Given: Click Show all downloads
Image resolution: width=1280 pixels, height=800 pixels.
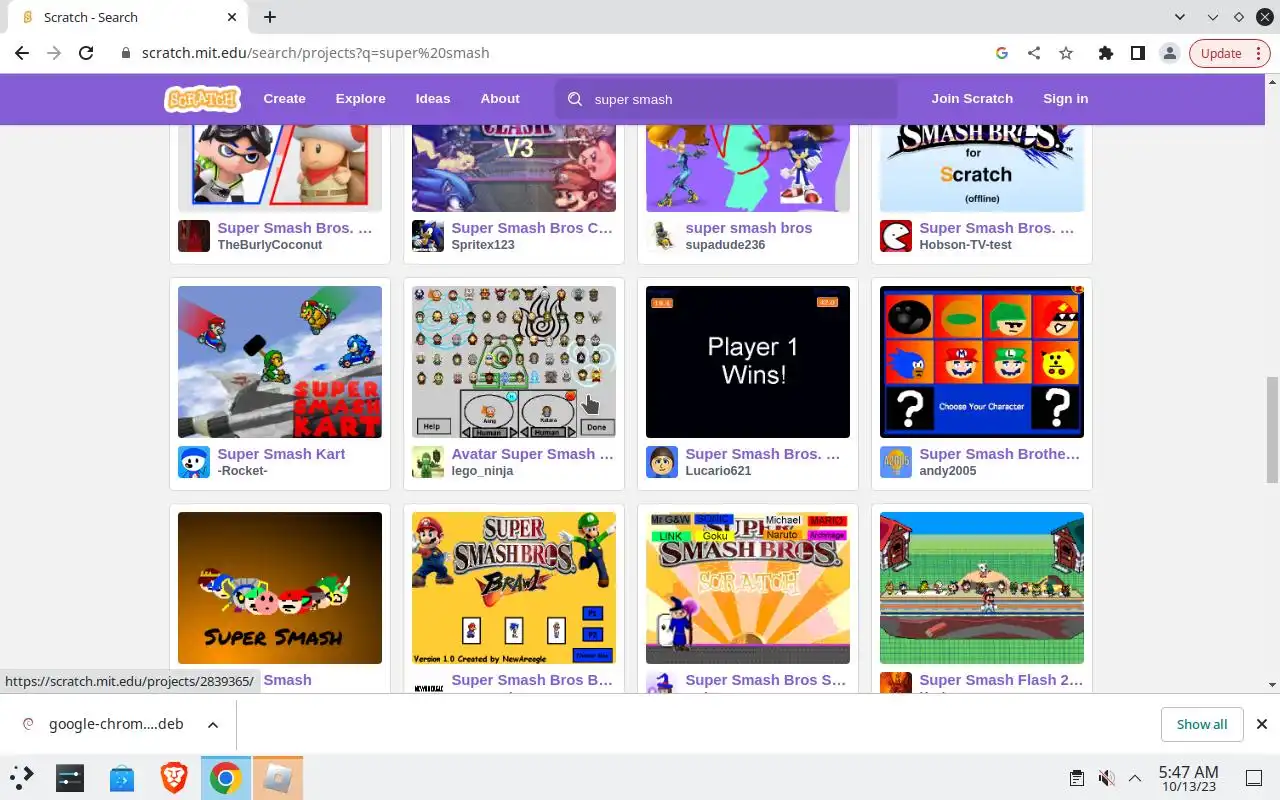Looking at the screenshot, I should [x=1202, y=724].
